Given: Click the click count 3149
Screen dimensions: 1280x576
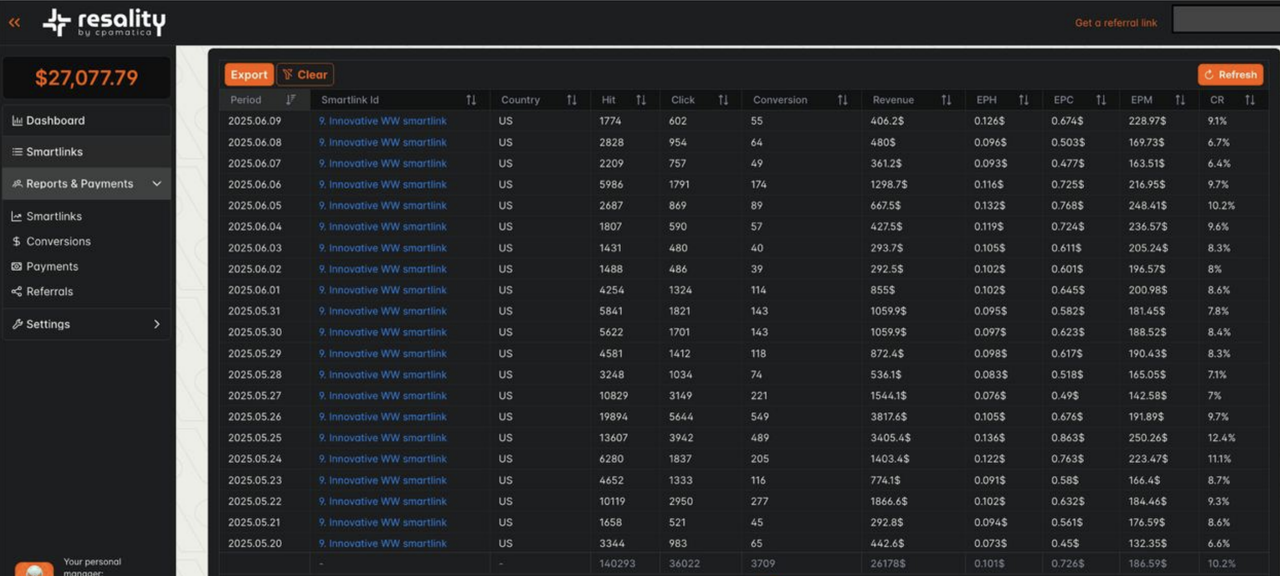Looking at the screenshot, I should pos(682,396).
